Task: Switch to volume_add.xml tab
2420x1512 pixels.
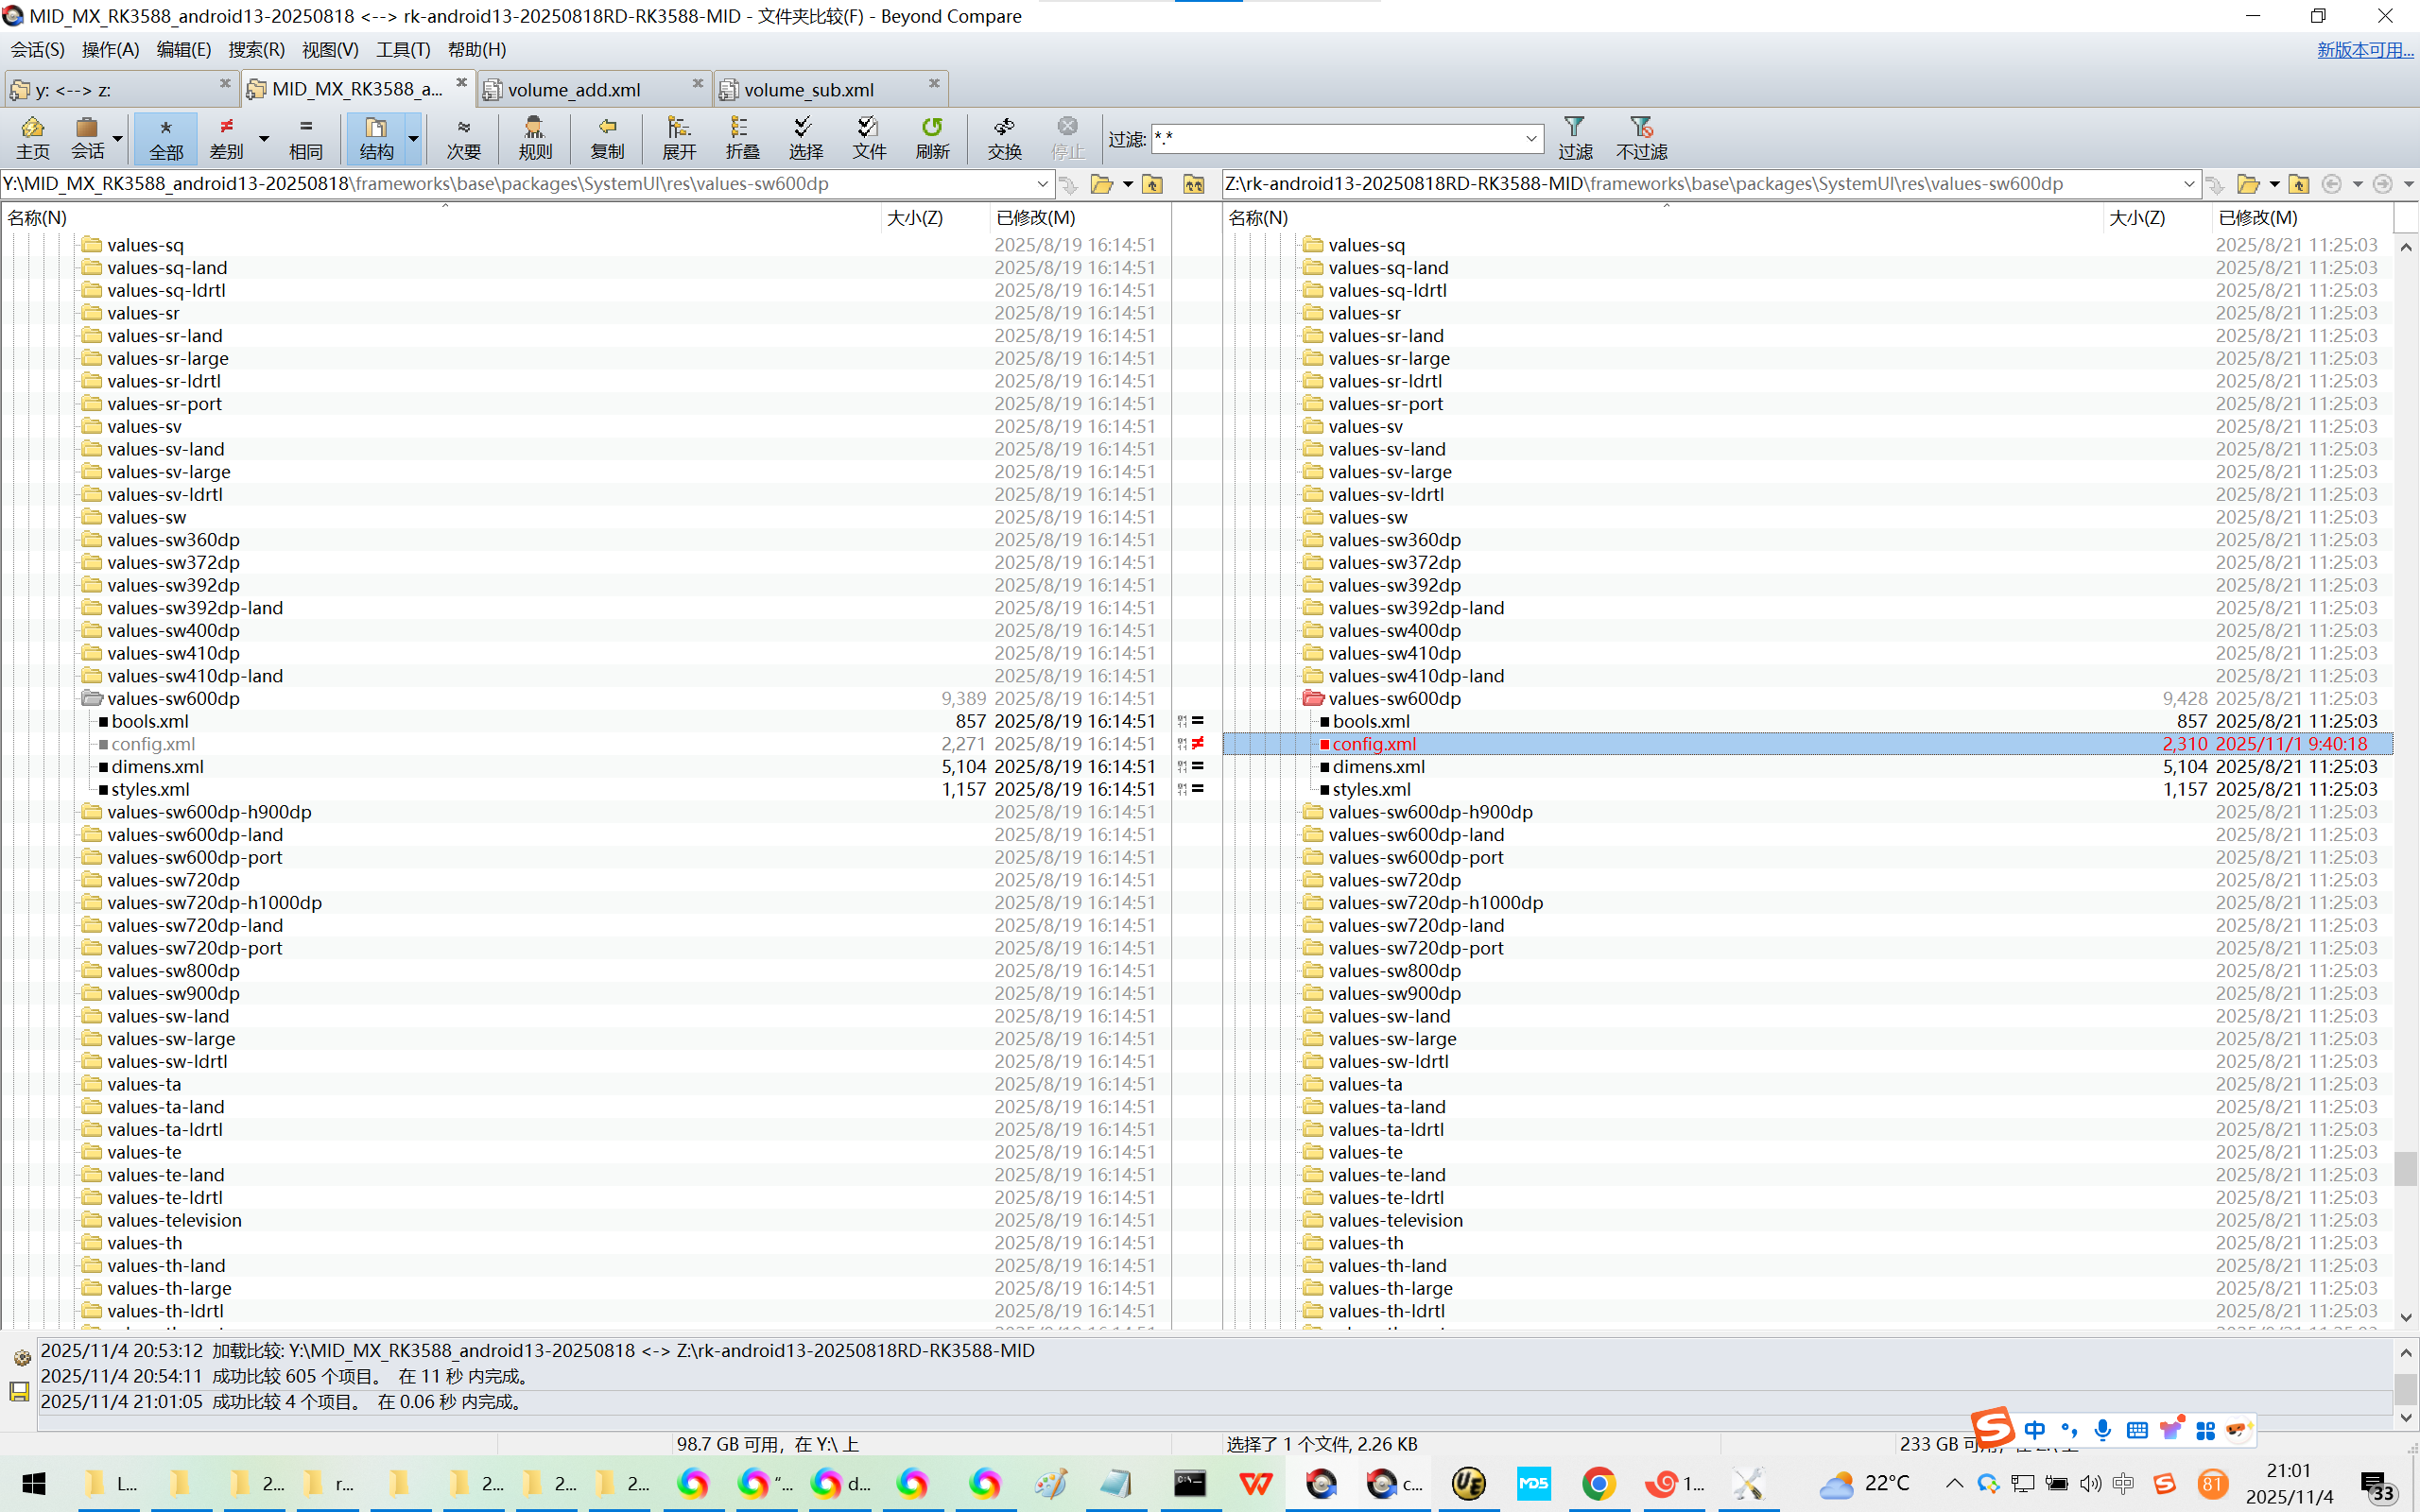Action: click(574, 89)
